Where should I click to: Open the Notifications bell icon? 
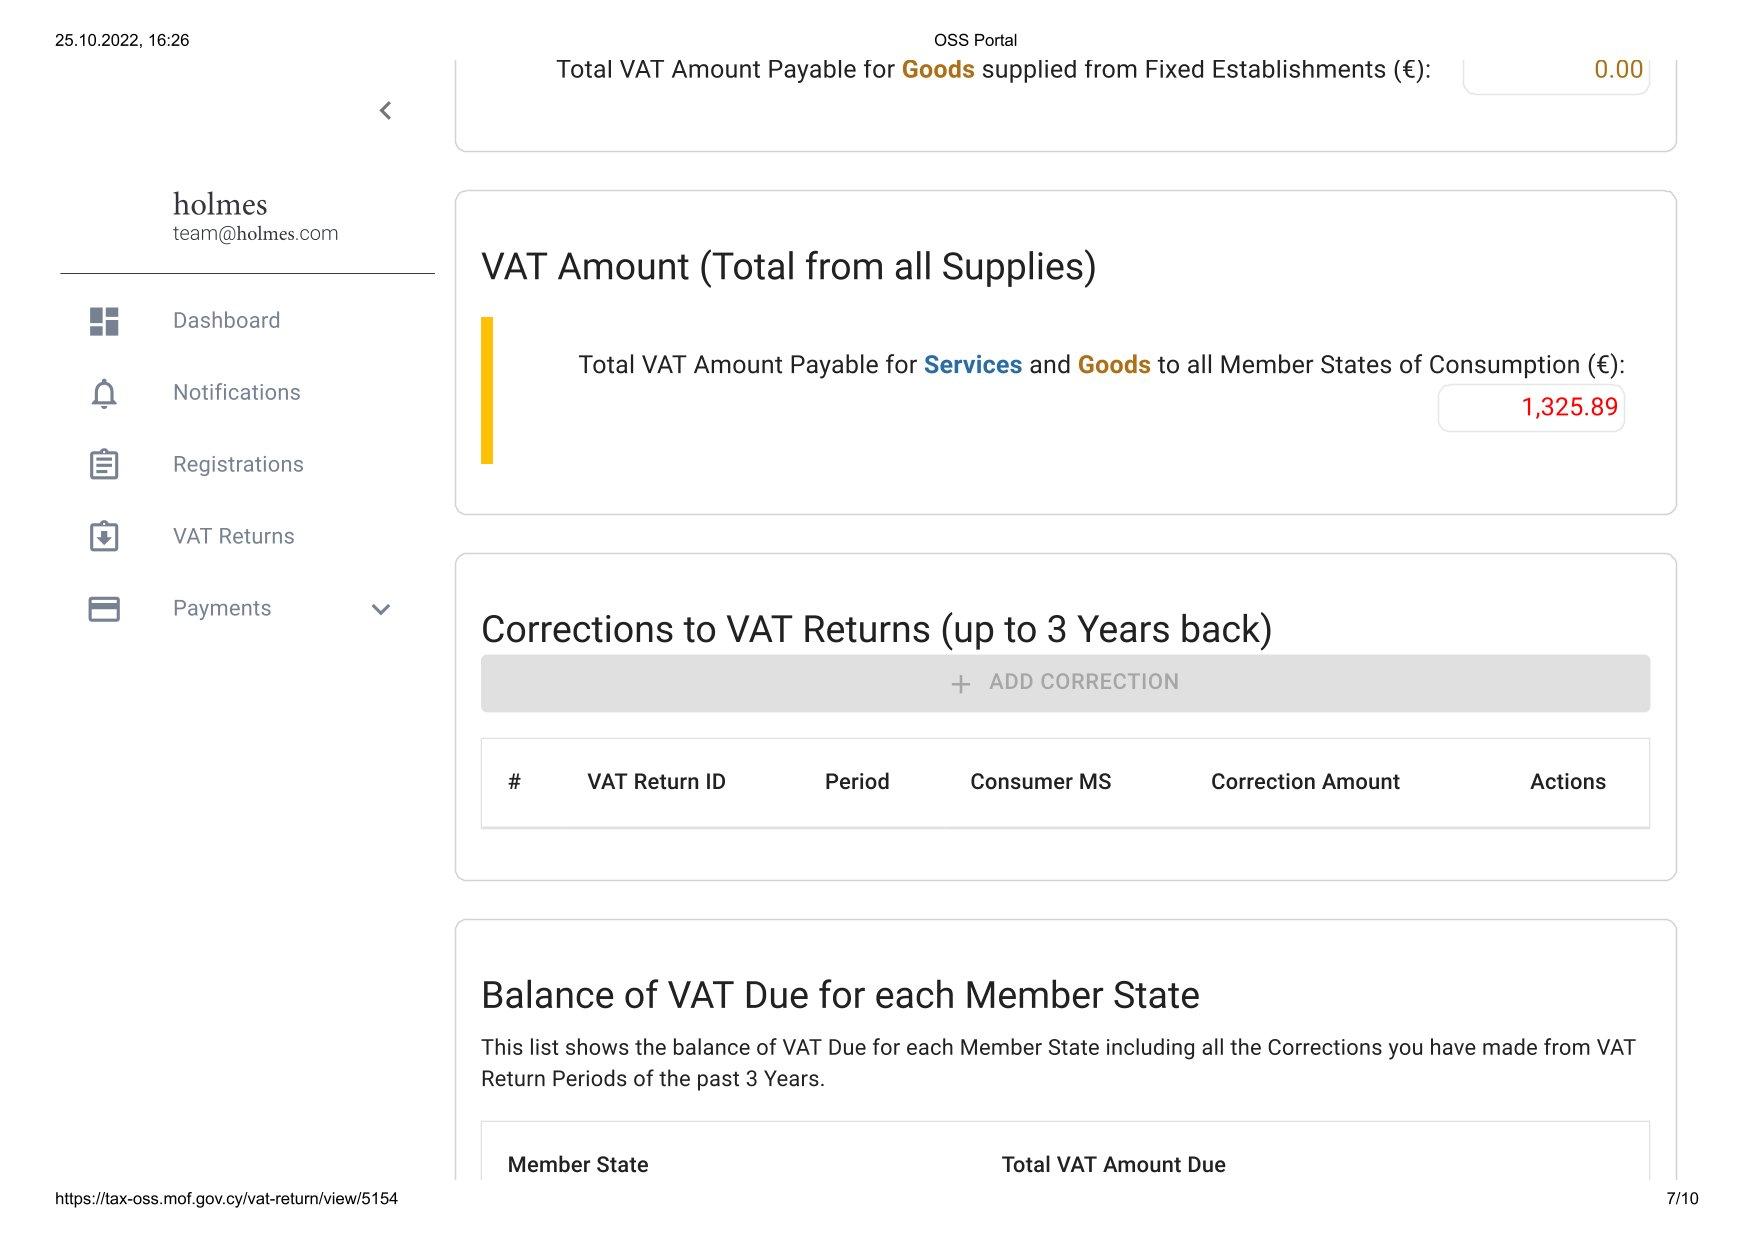pos(104,393)
